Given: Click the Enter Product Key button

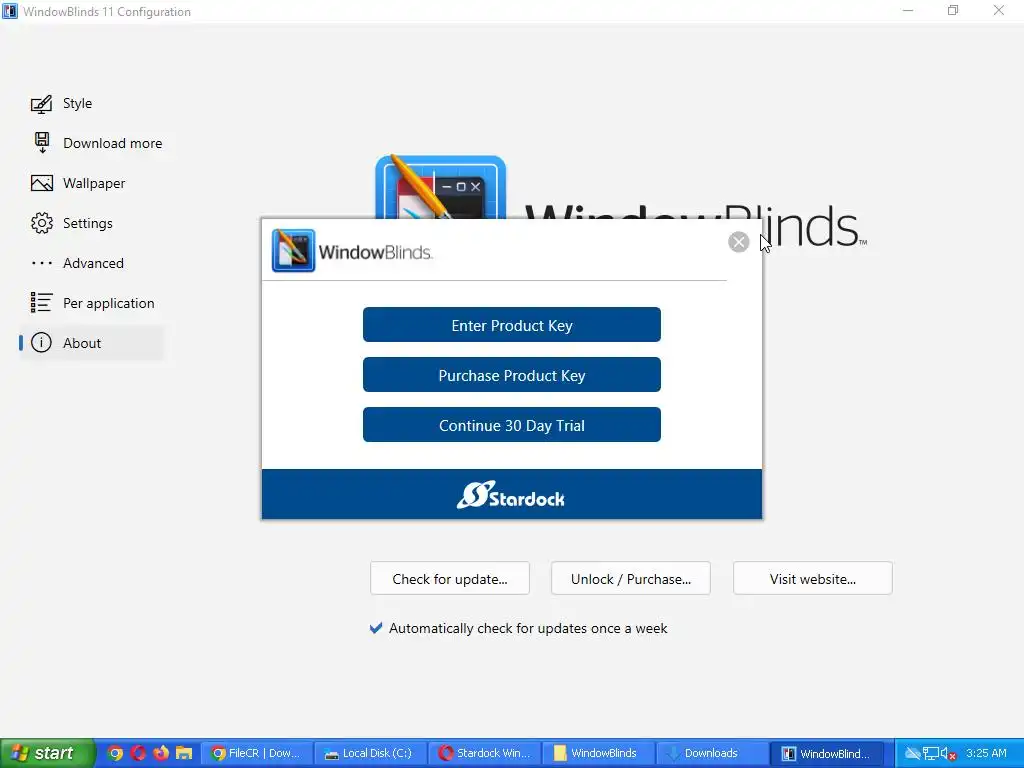Looking at the screenshot, I should click(x=511, y=325).
